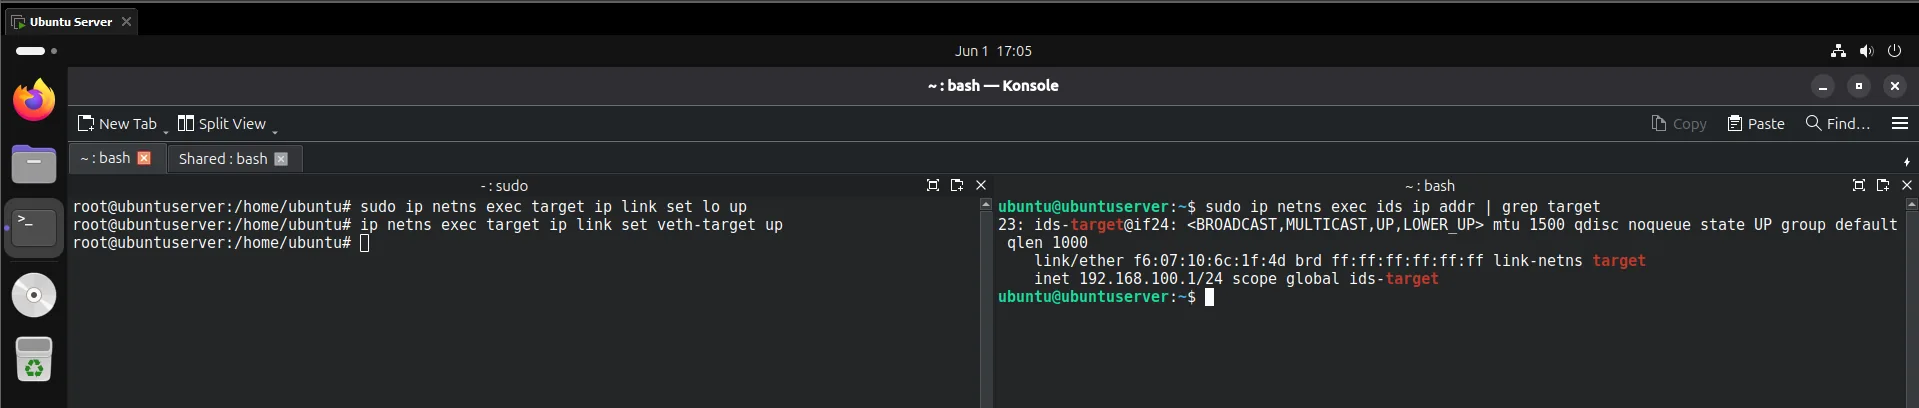Maximize the Konsole window
Screen dimensions: 1919x408
coord(1859,86)
